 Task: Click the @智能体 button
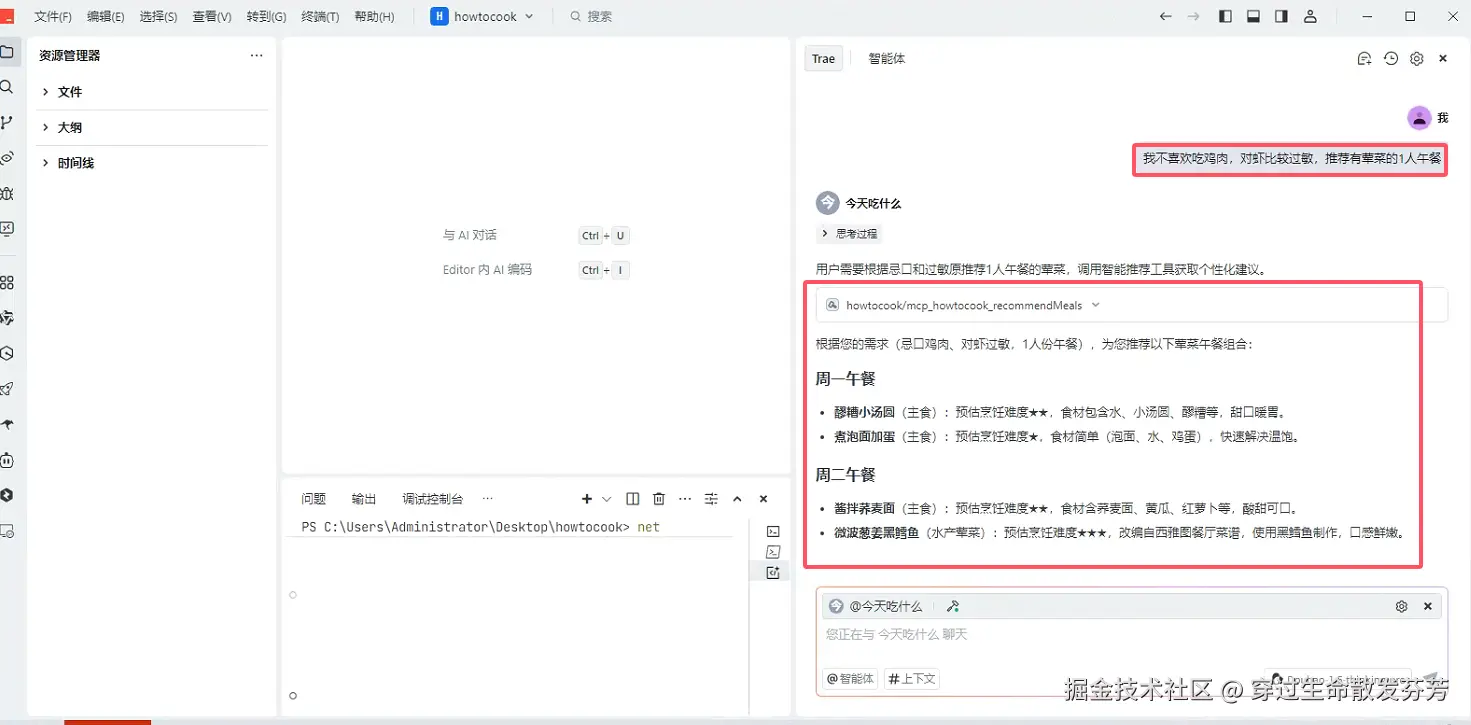coord(850,679)
